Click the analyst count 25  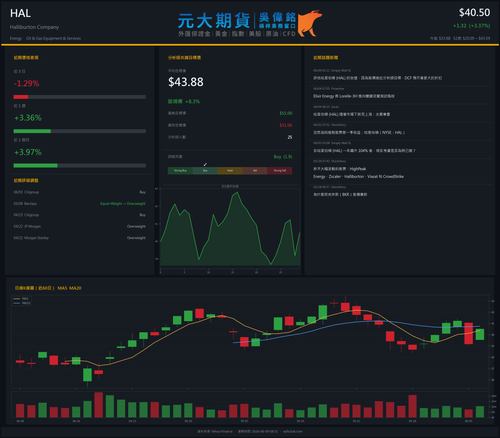[290, 137]
